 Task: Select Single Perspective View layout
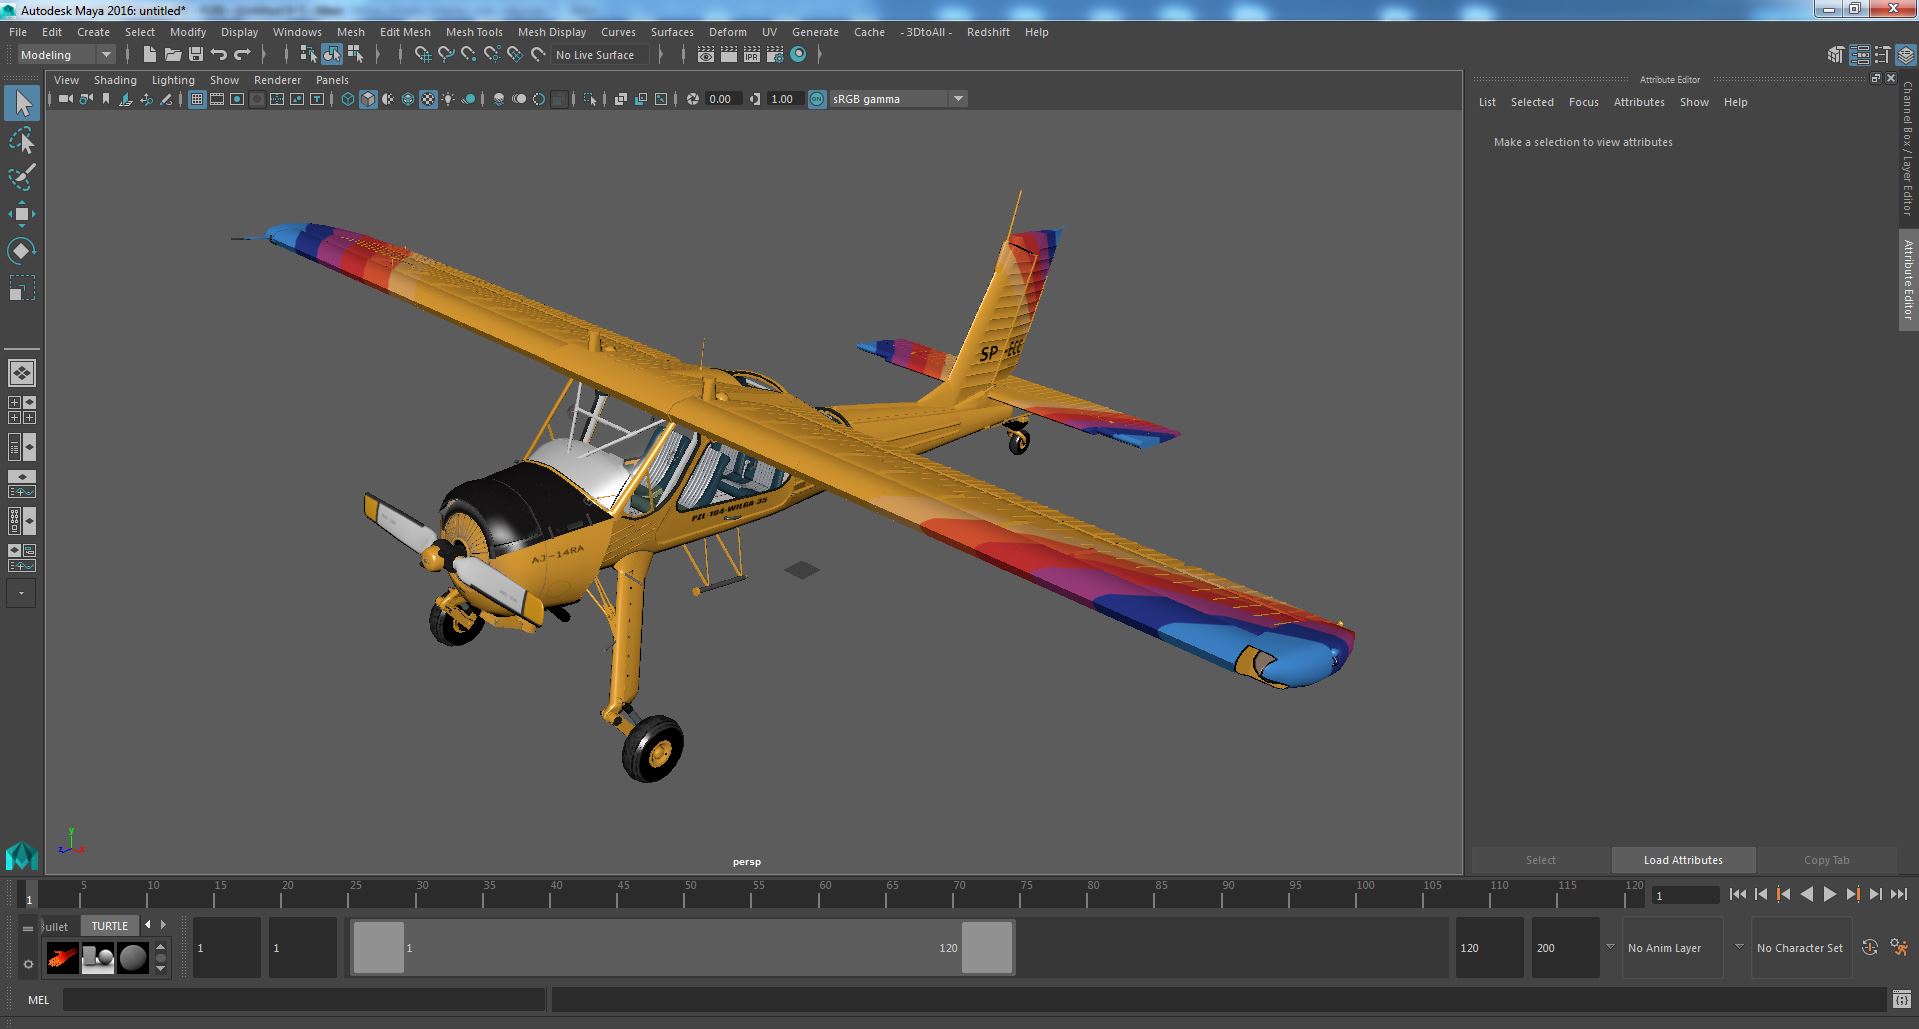22,373
